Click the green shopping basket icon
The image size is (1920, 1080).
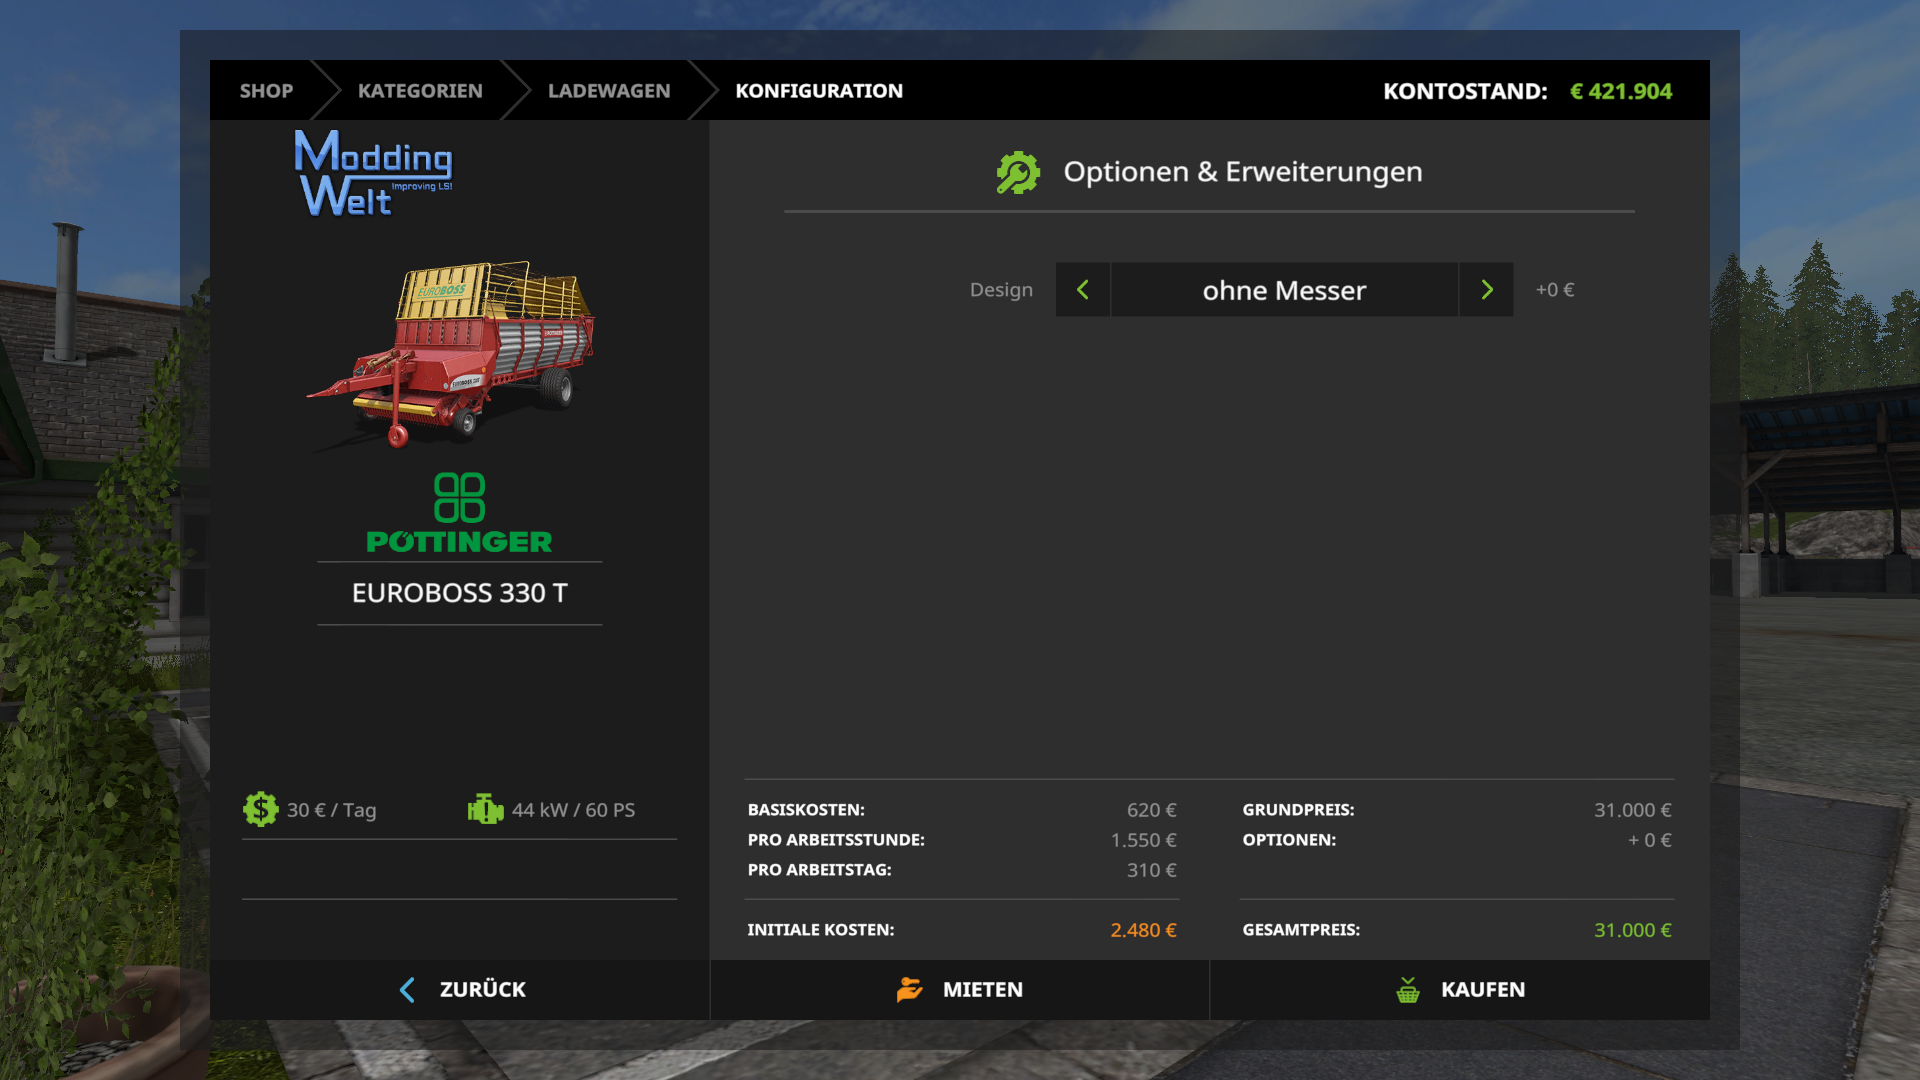tap(1408, 990)
